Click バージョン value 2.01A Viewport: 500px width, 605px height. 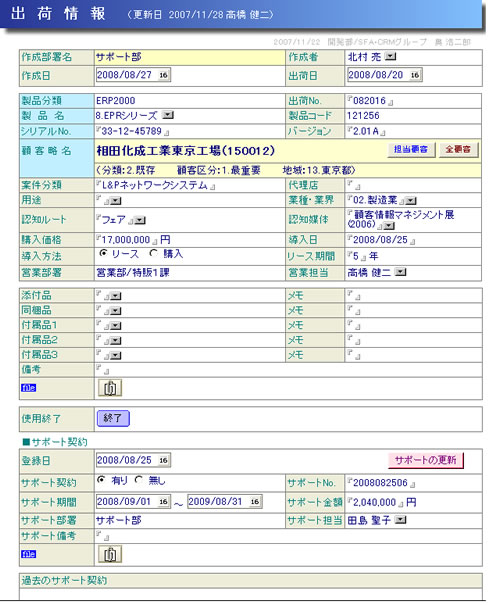click(366, 132)
